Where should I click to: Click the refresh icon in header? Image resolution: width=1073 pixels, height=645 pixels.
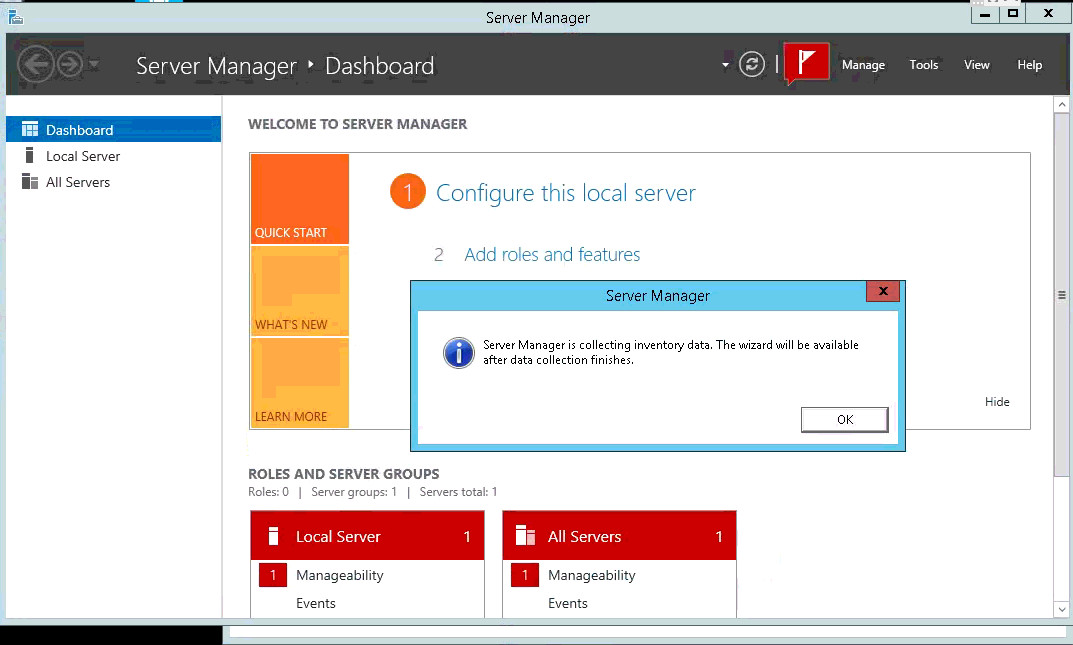point(751,65)
